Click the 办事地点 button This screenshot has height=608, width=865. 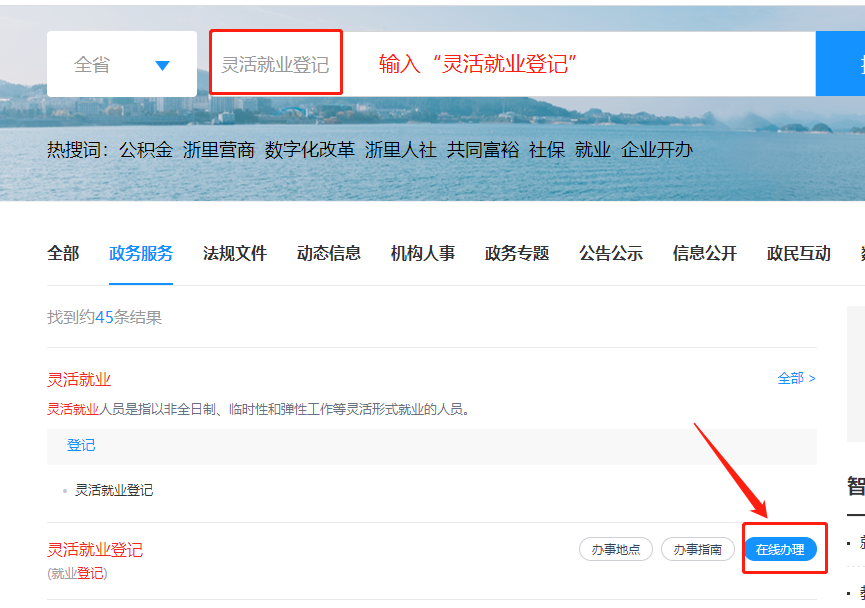616,549
